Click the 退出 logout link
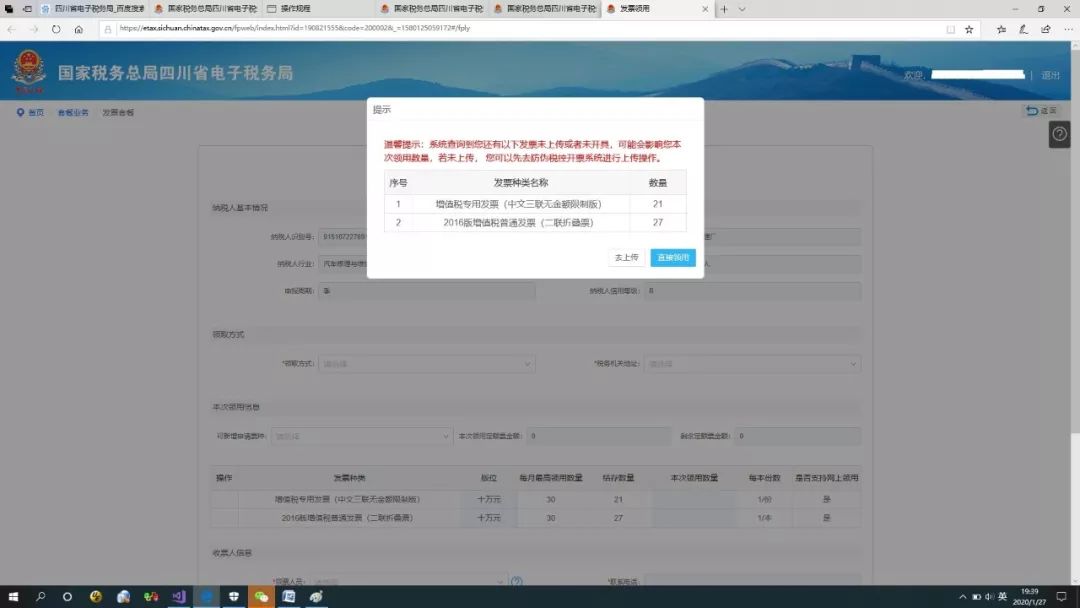The width and height of the screenshot is (1080, 608). tap(1050, 75)
